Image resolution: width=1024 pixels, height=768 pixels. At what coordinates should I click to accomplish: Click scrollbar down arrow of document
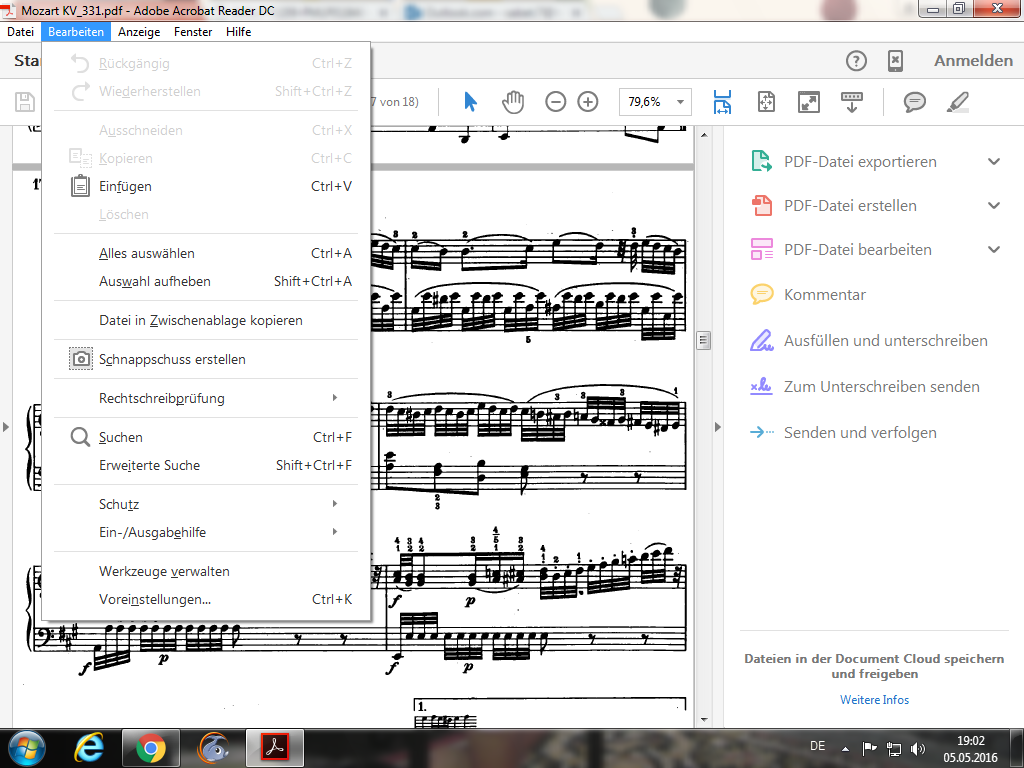pos(703,720)
